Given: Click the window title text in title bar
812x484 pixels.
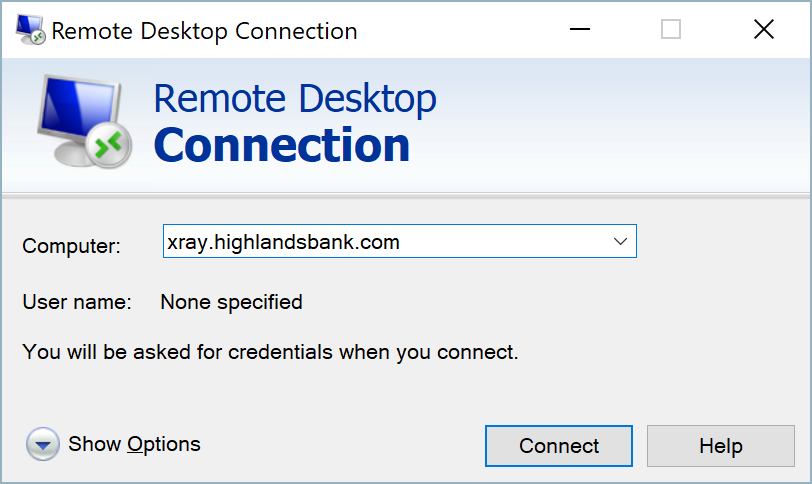Looking at the screenshot, I should (204, 31).
